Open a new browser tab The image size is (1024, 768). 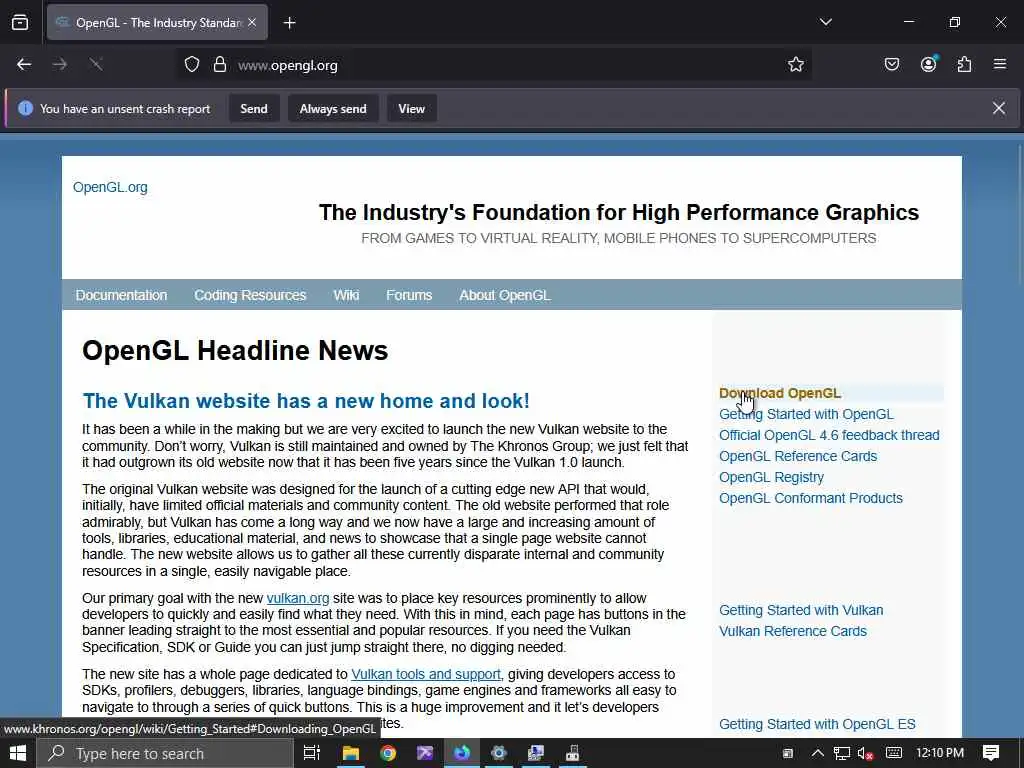point(289,23)
